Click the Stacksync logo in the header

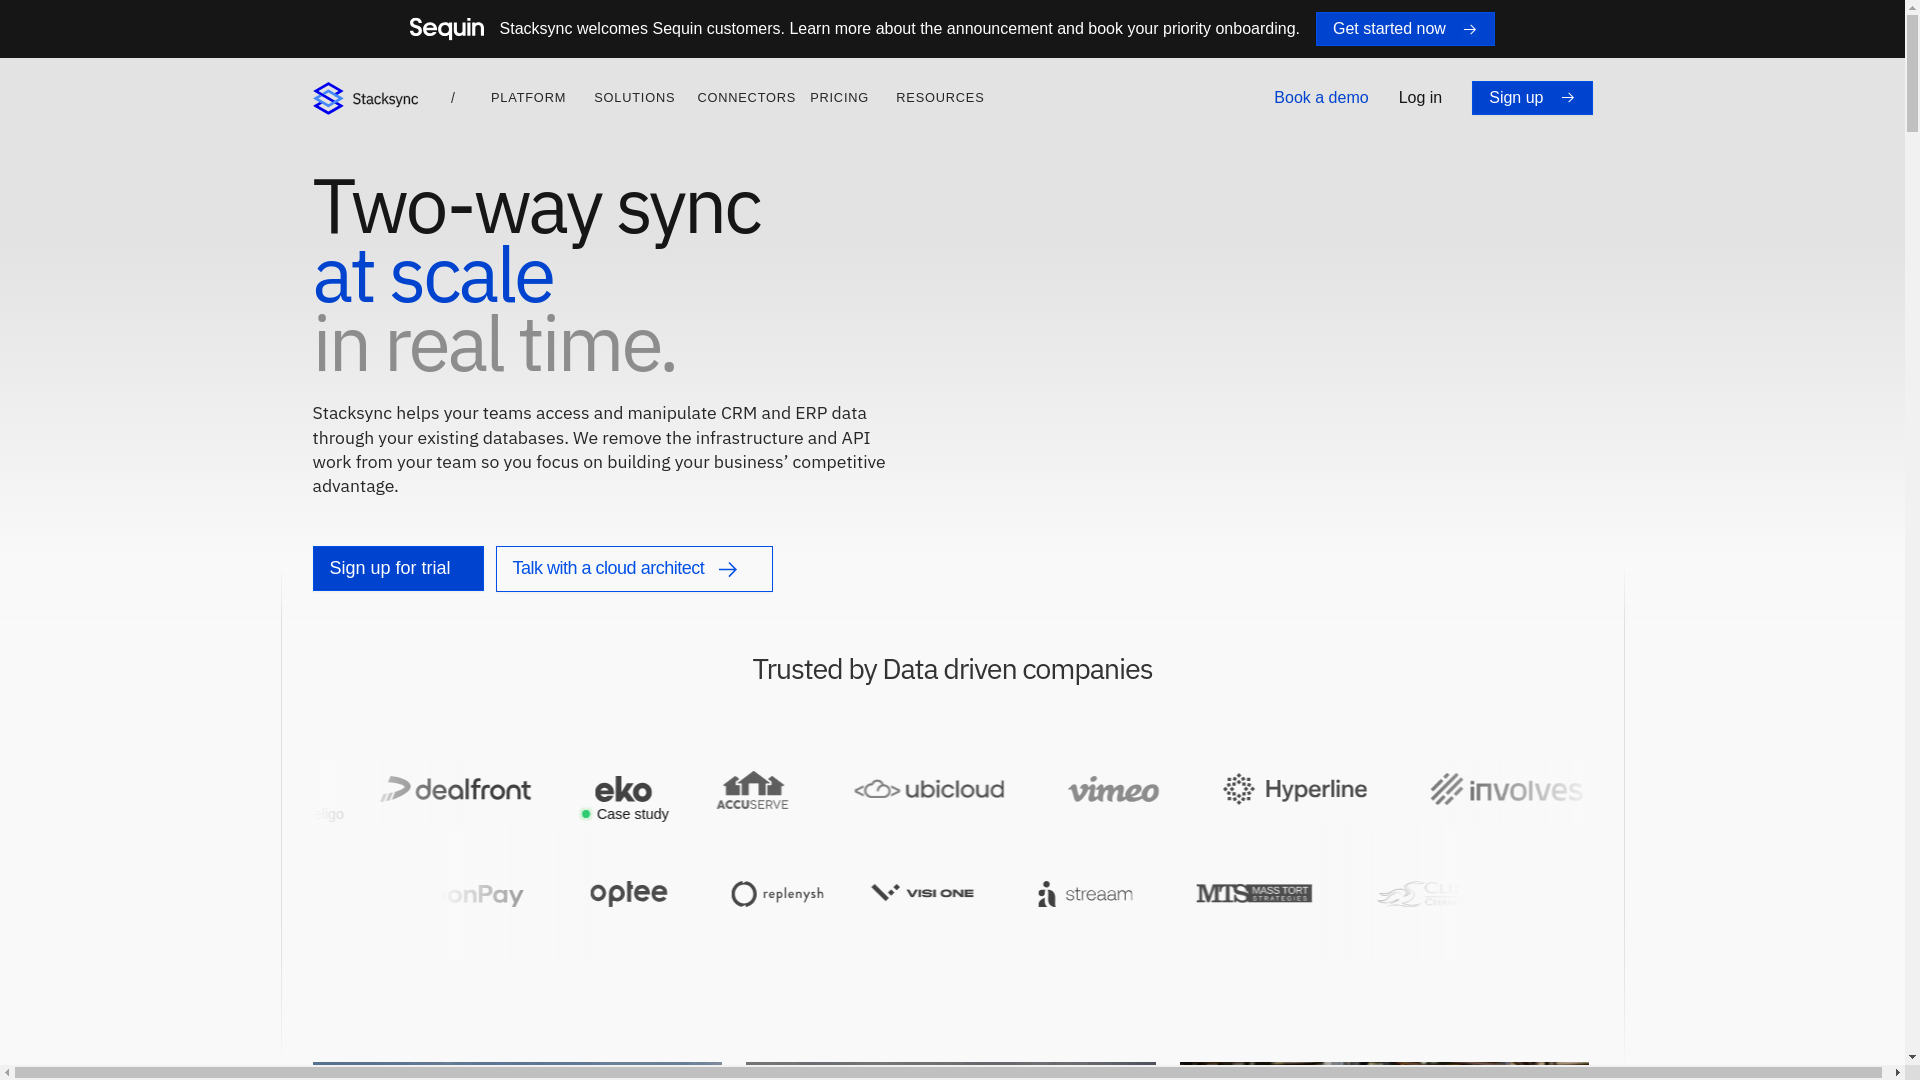pyautogui.click(x=365, y=98)
